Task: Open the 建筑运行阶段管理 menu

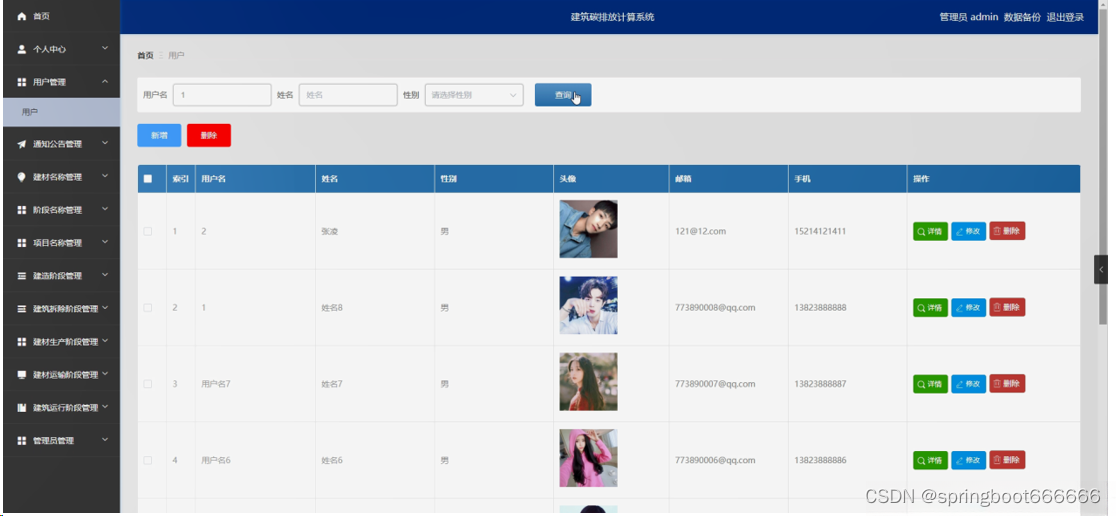Action: [x=61, y=408]
